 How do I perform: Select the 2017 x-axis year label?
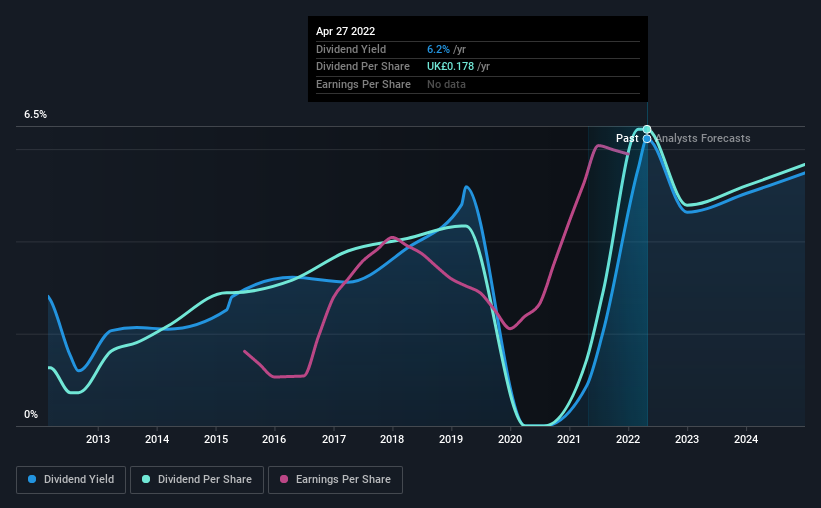coord(334,439)
